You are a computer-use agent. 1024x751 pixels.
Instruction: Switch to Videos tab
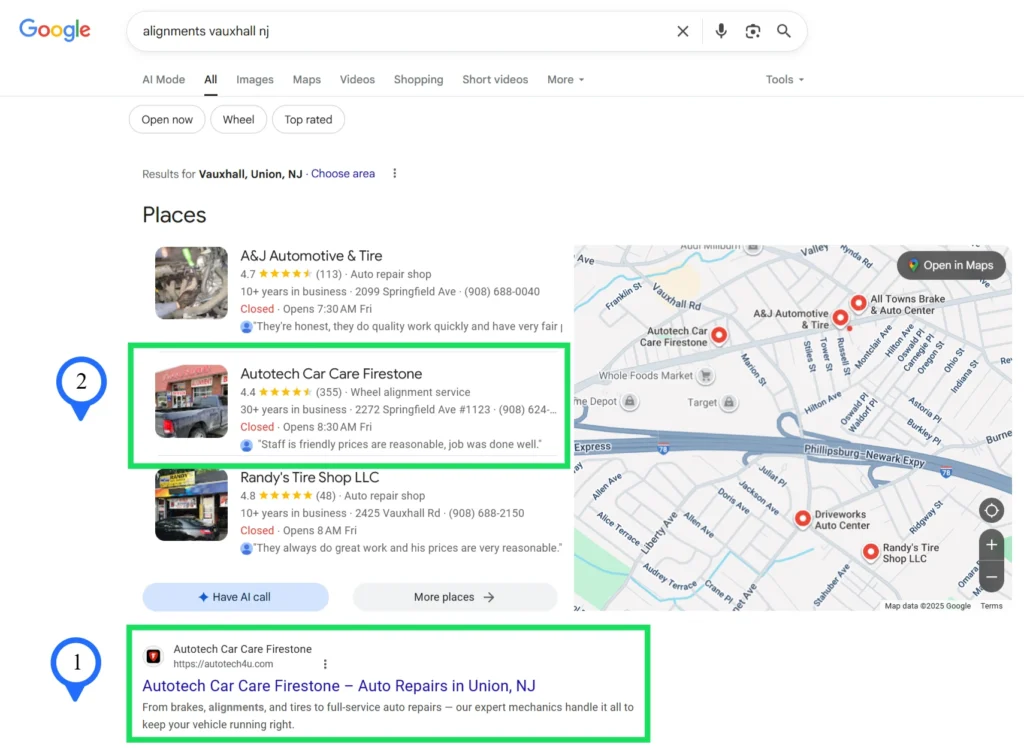[357, 80]
